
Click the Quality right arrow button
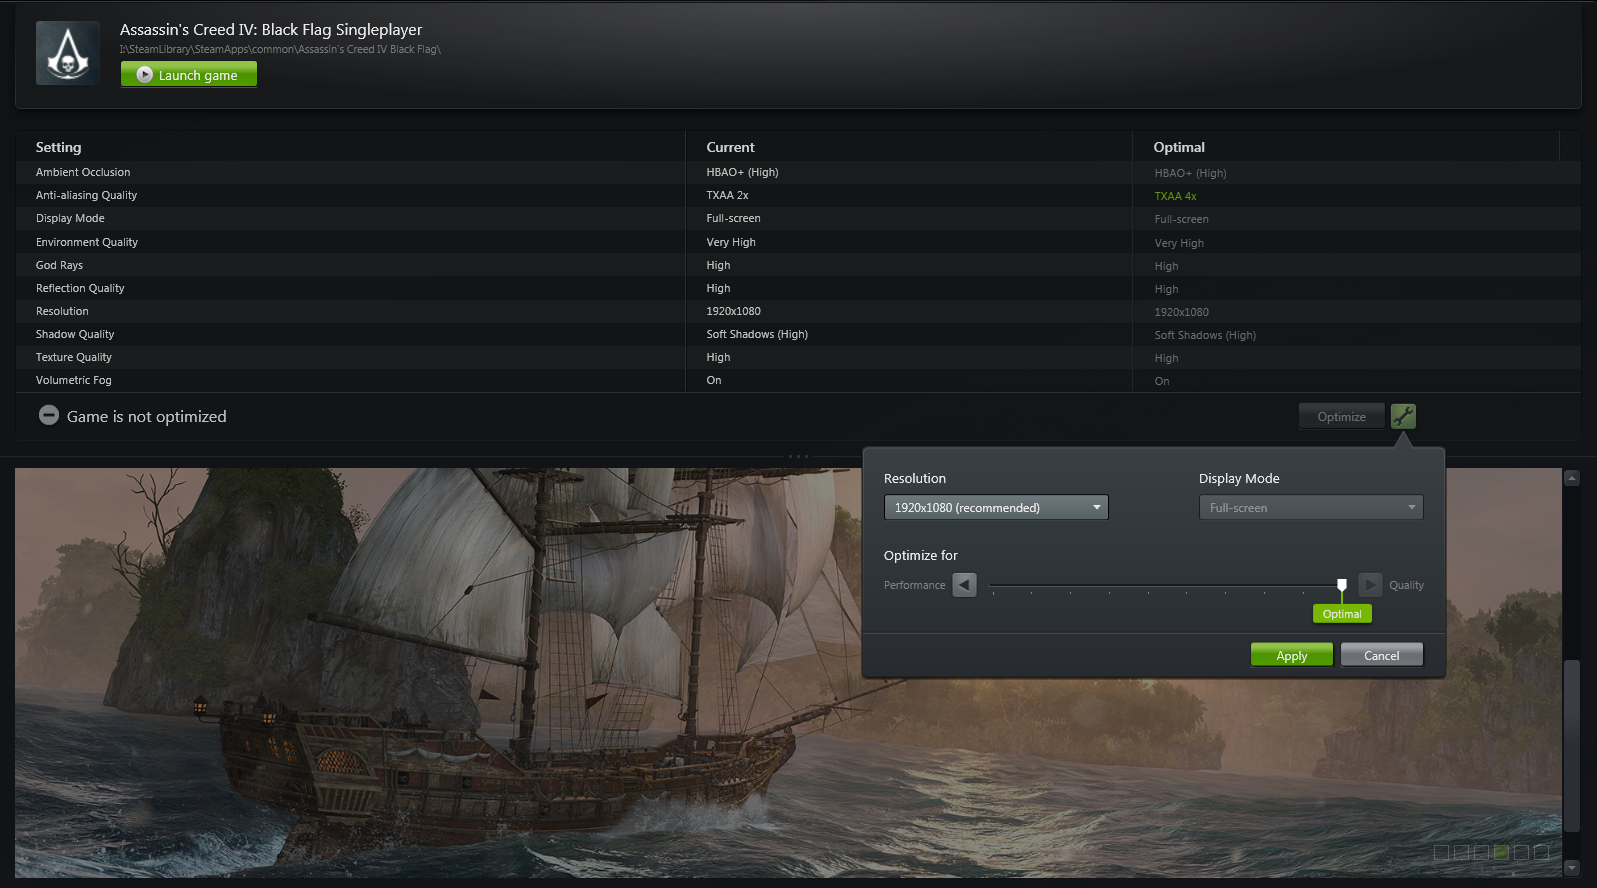(x=1370, y=585)
